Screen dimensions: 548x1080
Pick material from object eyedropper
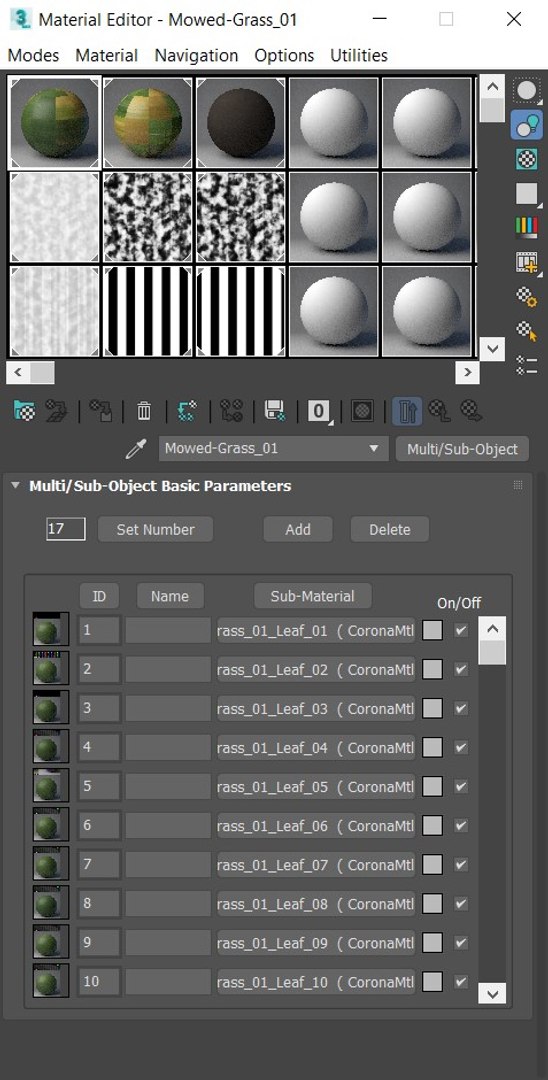coord(136,449)
